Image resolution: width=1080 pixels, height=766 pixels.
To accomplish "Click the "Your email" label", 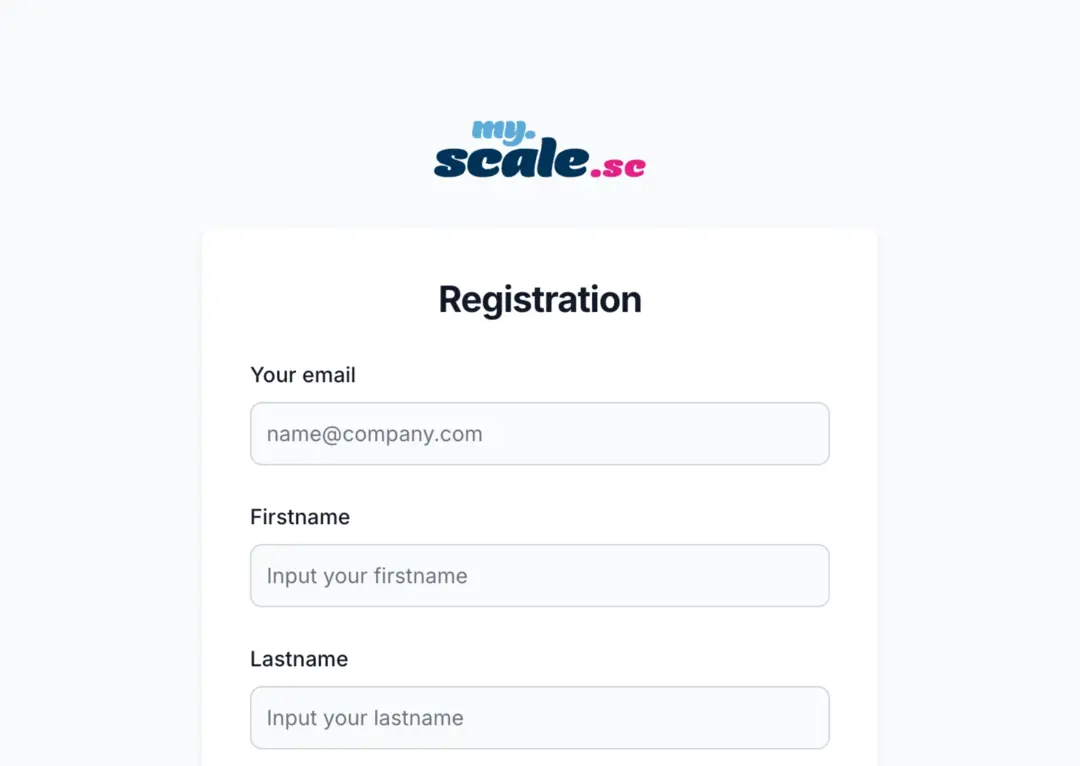I will click(x=303, y=375).
